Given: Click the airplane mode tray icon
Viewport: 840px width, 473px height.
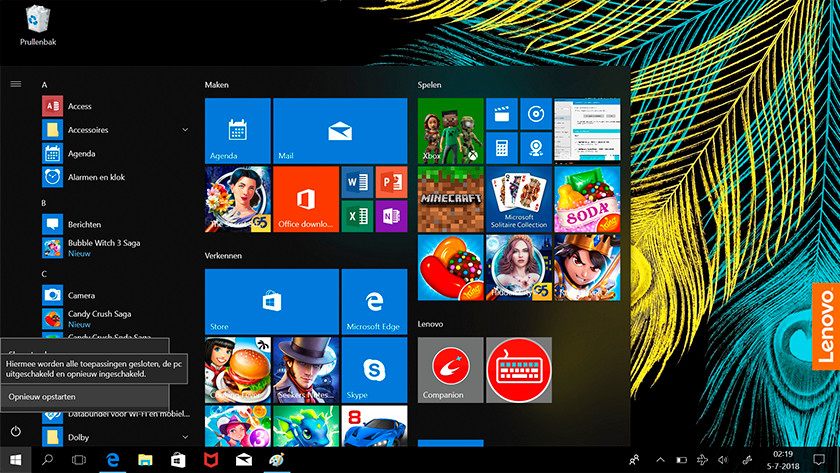Looking at the screenshot, I should pyautogui.click(x=702, y=460).
